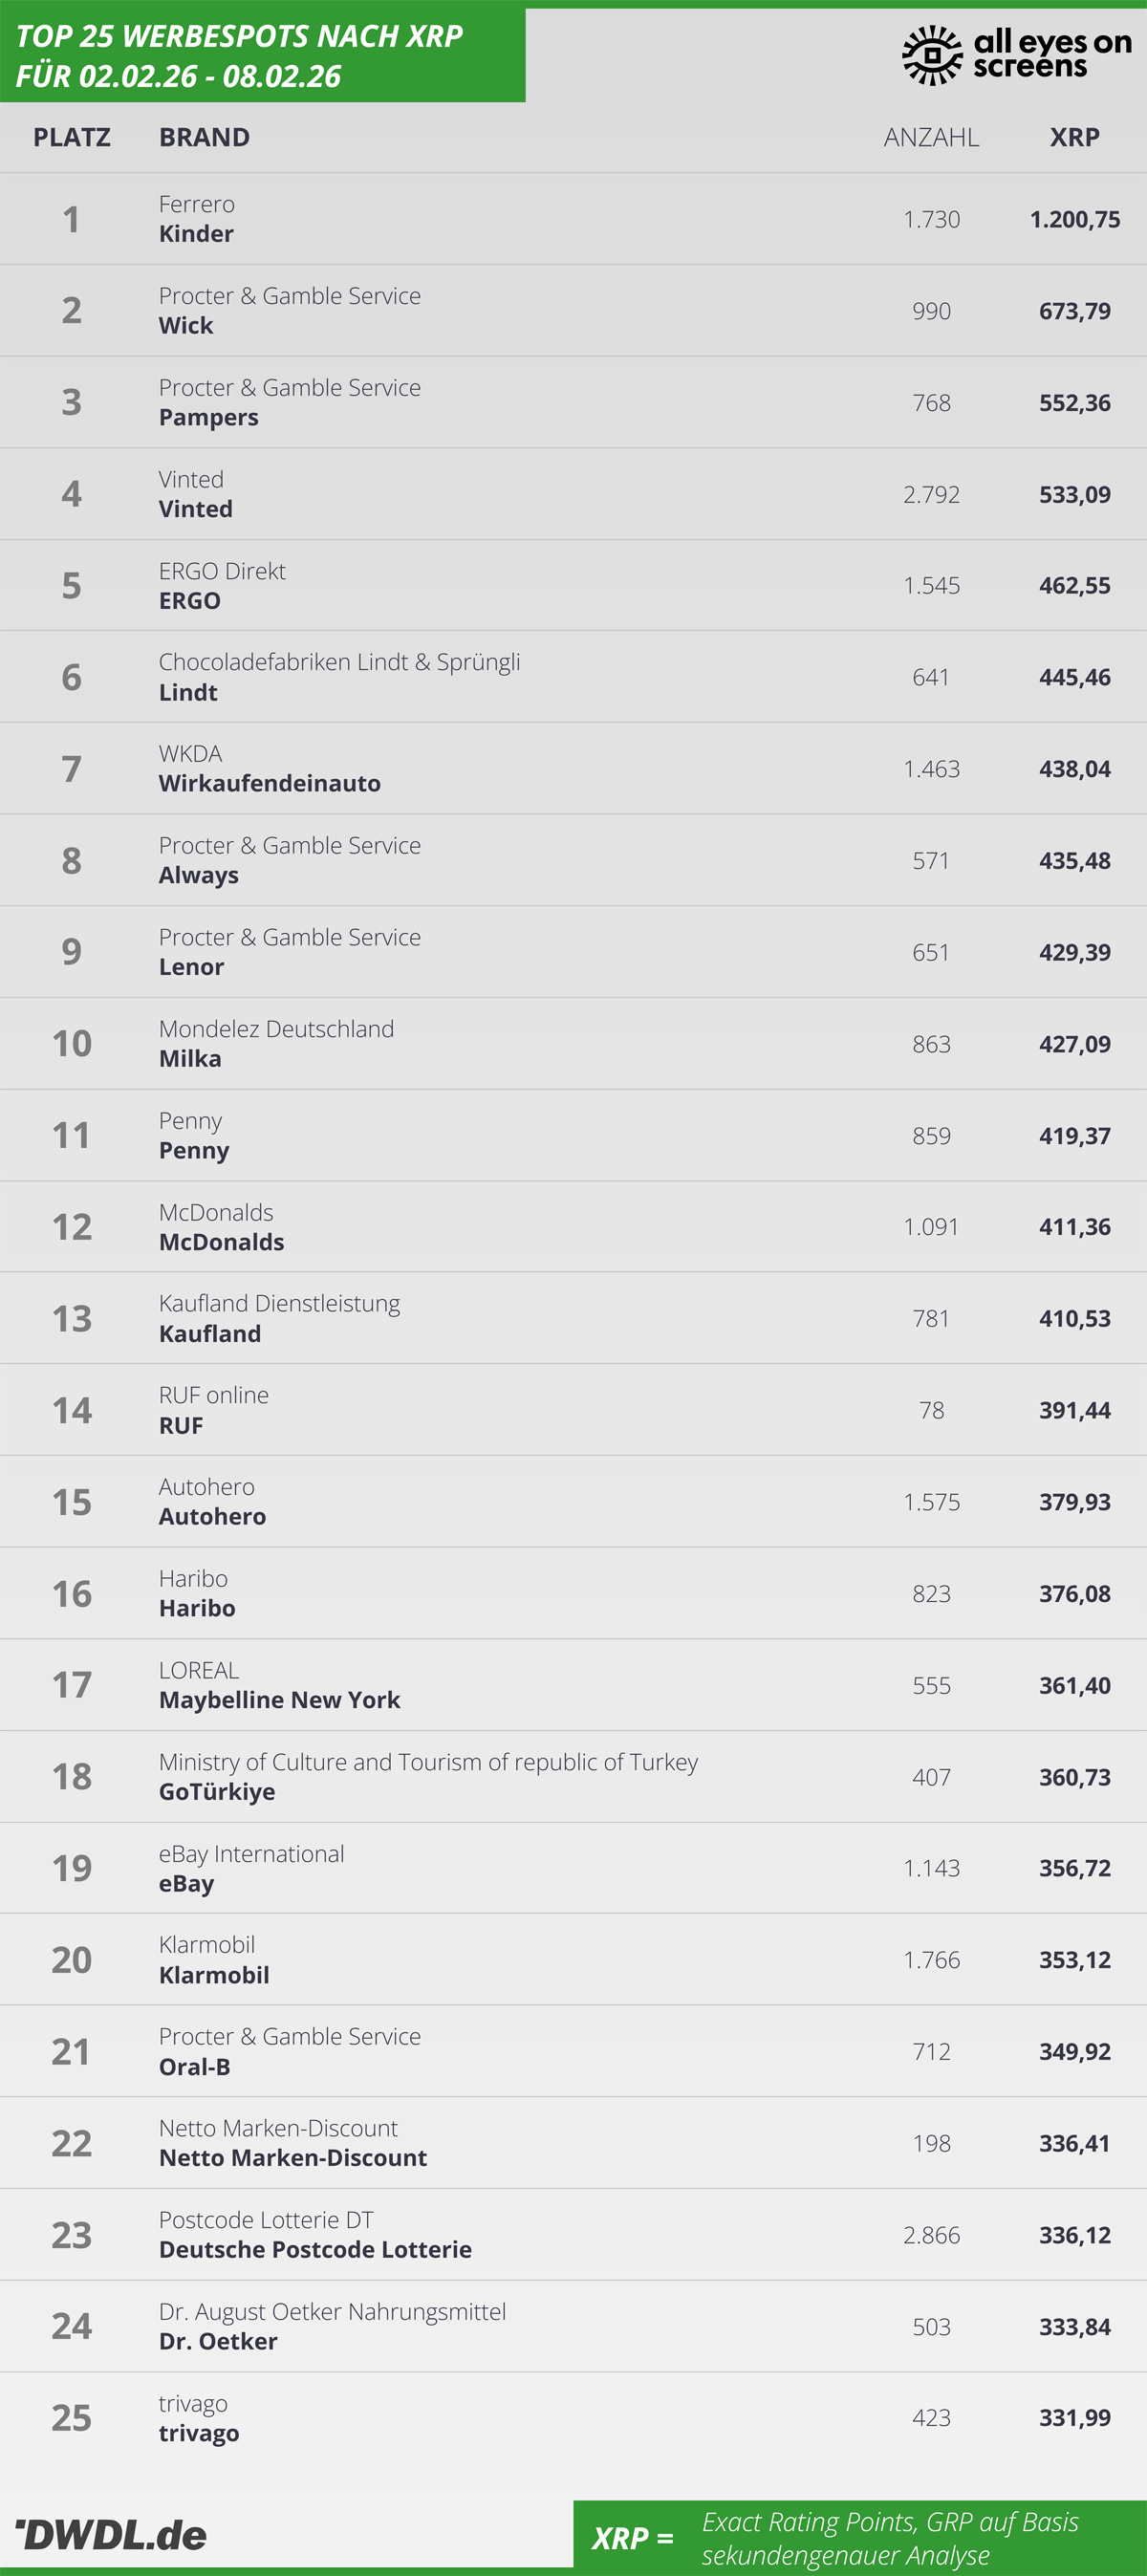Viewport: 1147px width, 2576px height.
Task: Click the DWDL.de logo
Action: point(111,2534)
